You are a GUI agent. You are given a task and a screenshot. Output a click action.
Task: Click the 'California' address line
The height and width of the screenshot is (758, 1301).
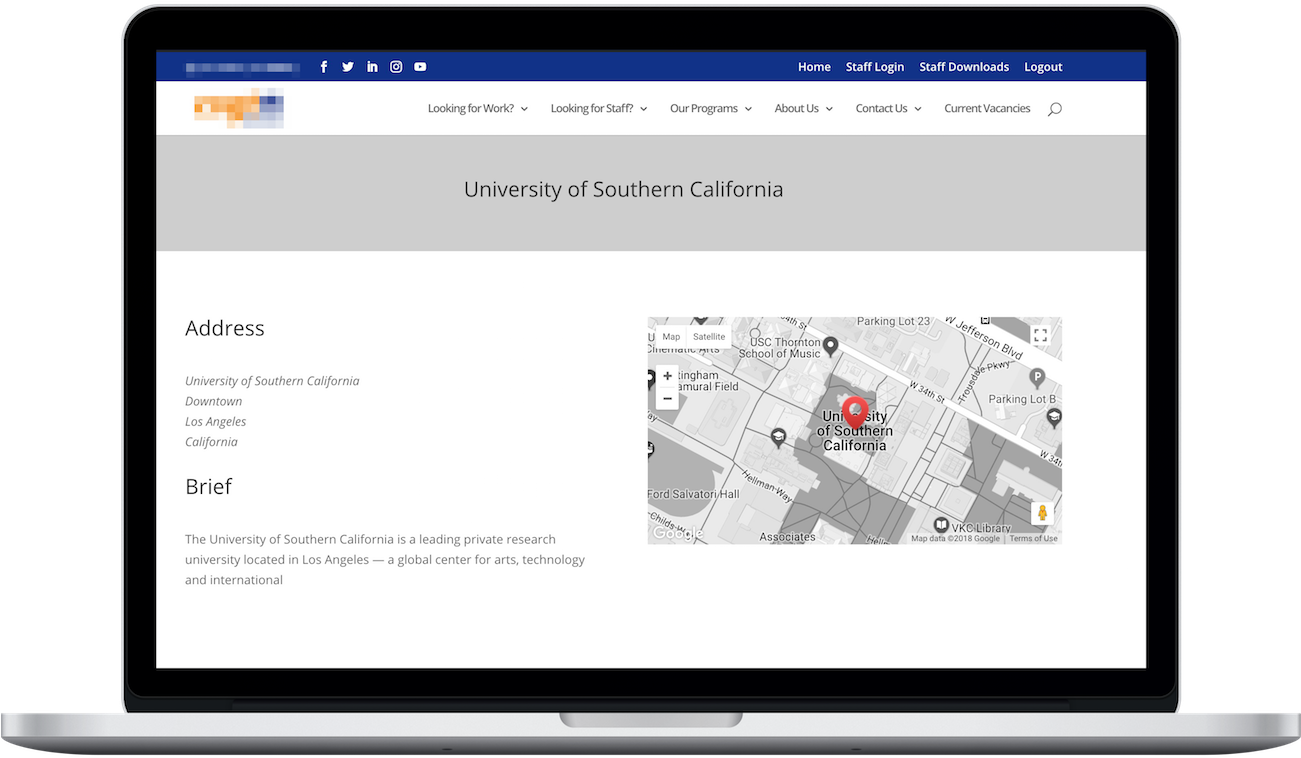212,442
